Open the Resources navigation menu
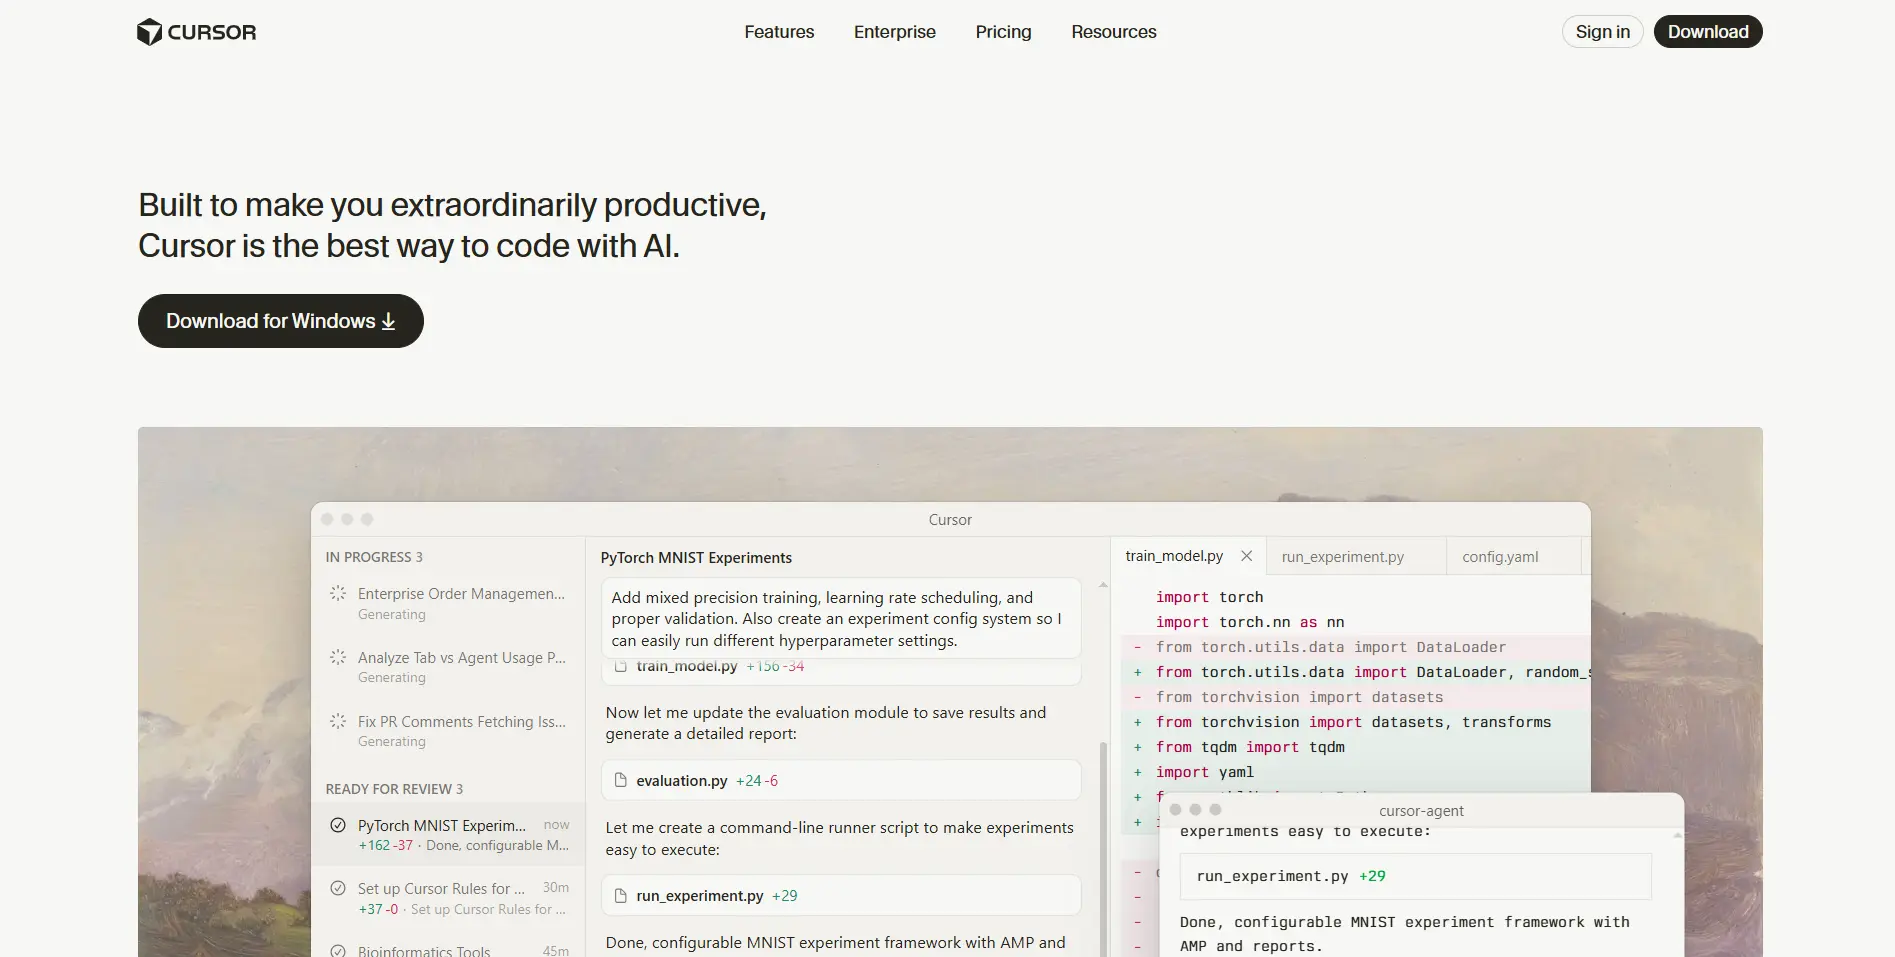Image resolution: width=1895 pixels, height=957 pixels. (x=1113, y=32)
